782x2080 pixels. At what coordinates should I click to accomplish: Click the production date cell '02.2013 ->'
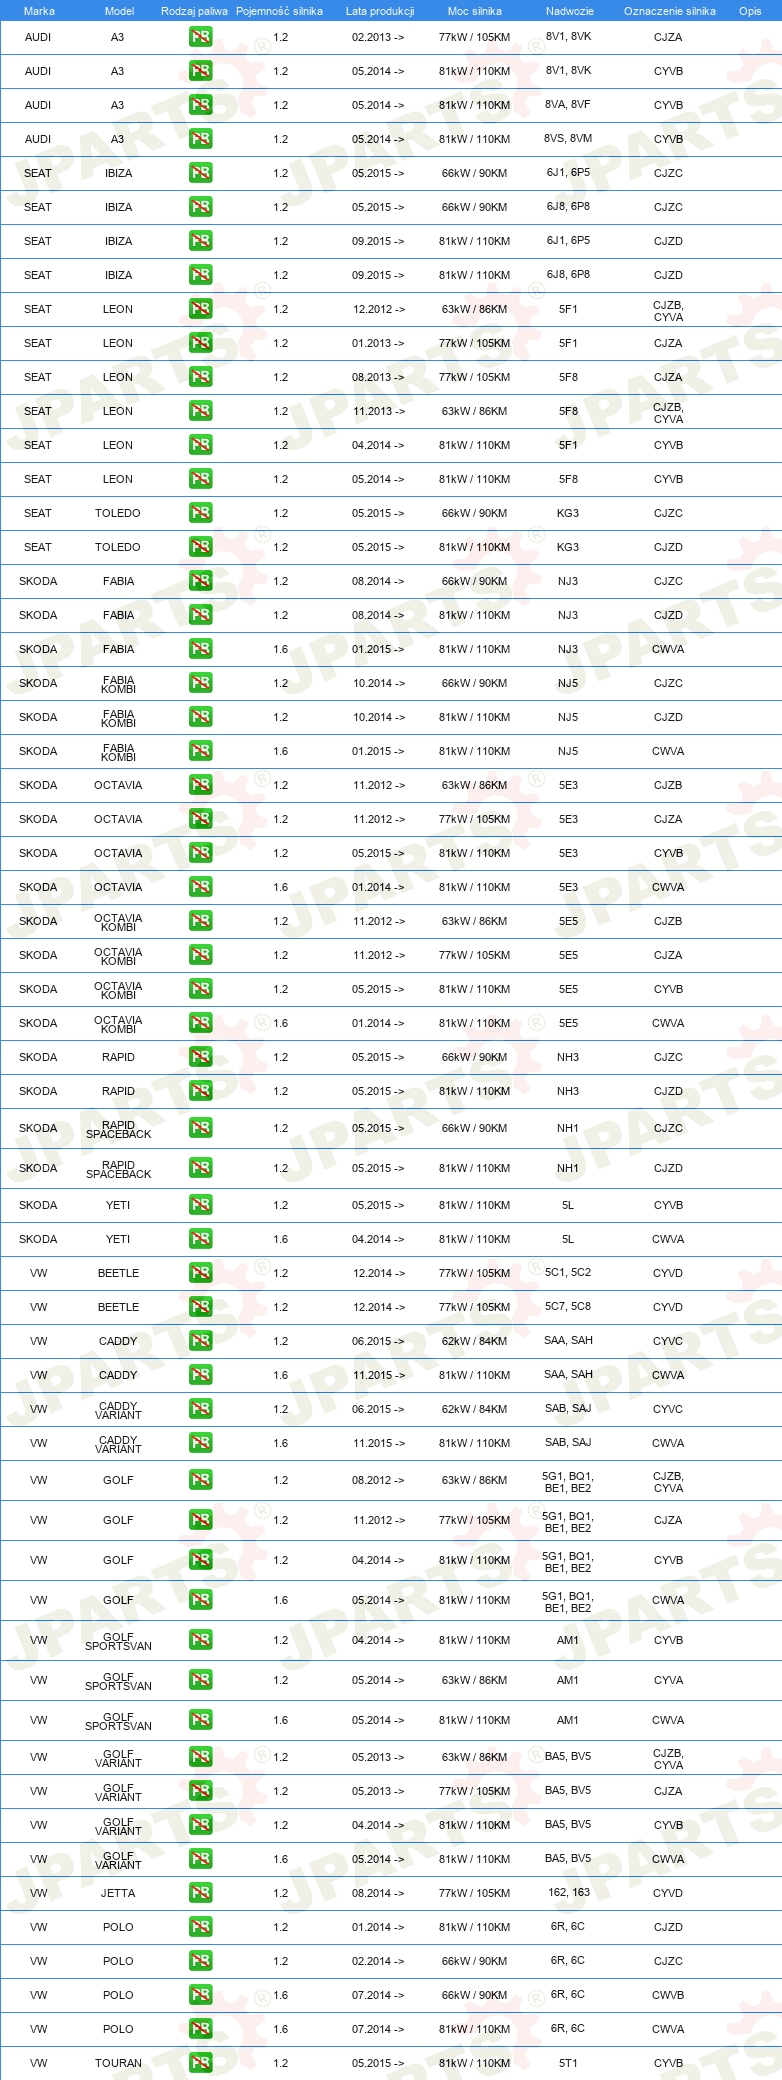pos(378,37)
